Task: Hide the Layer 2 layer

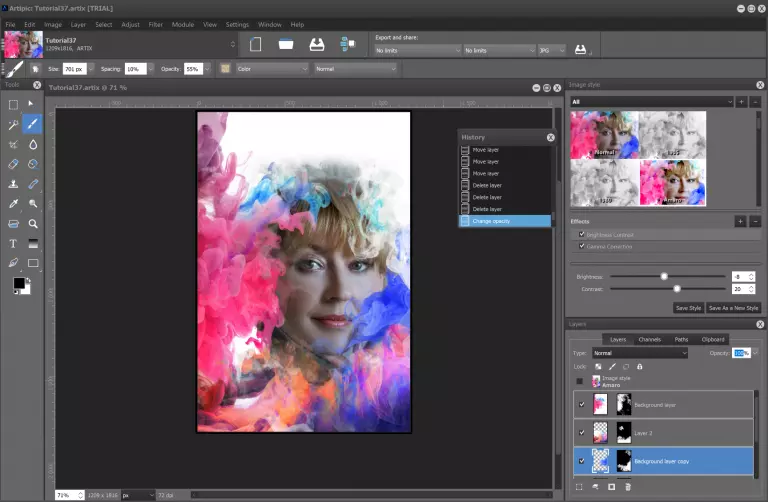Action: click(579, 432)
